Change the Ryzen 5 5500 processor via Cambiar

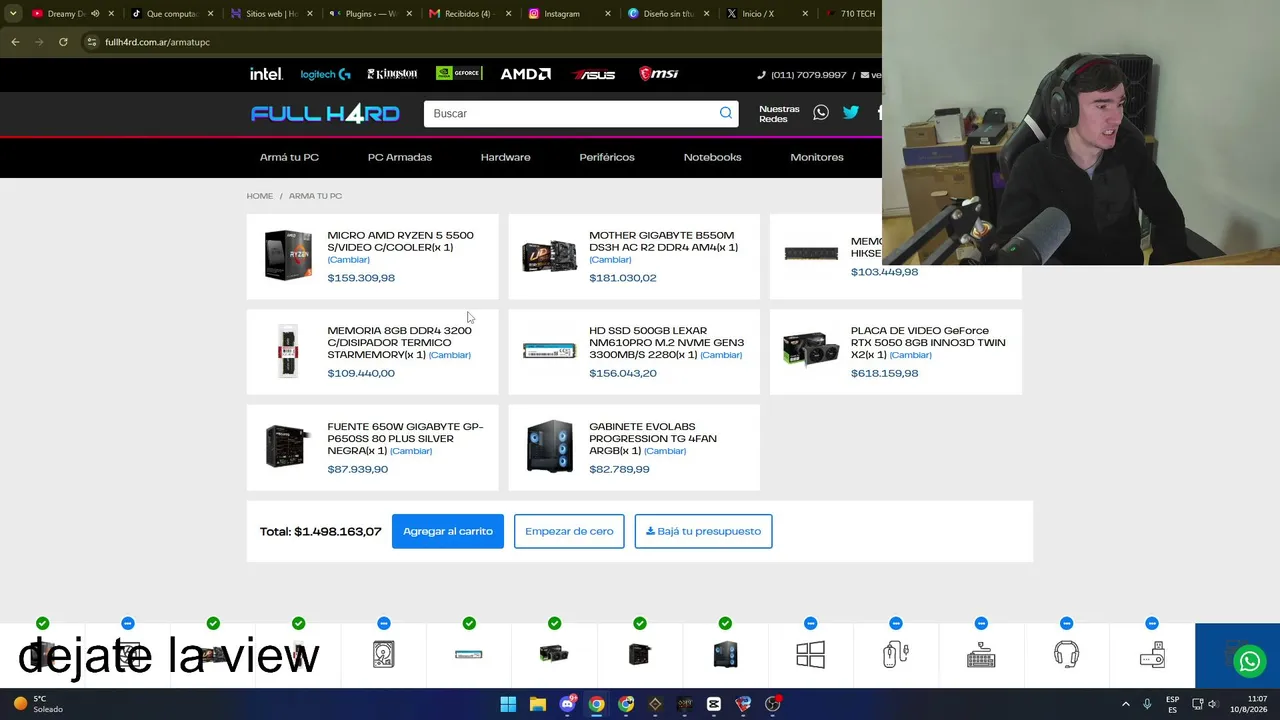coord(348,260)
